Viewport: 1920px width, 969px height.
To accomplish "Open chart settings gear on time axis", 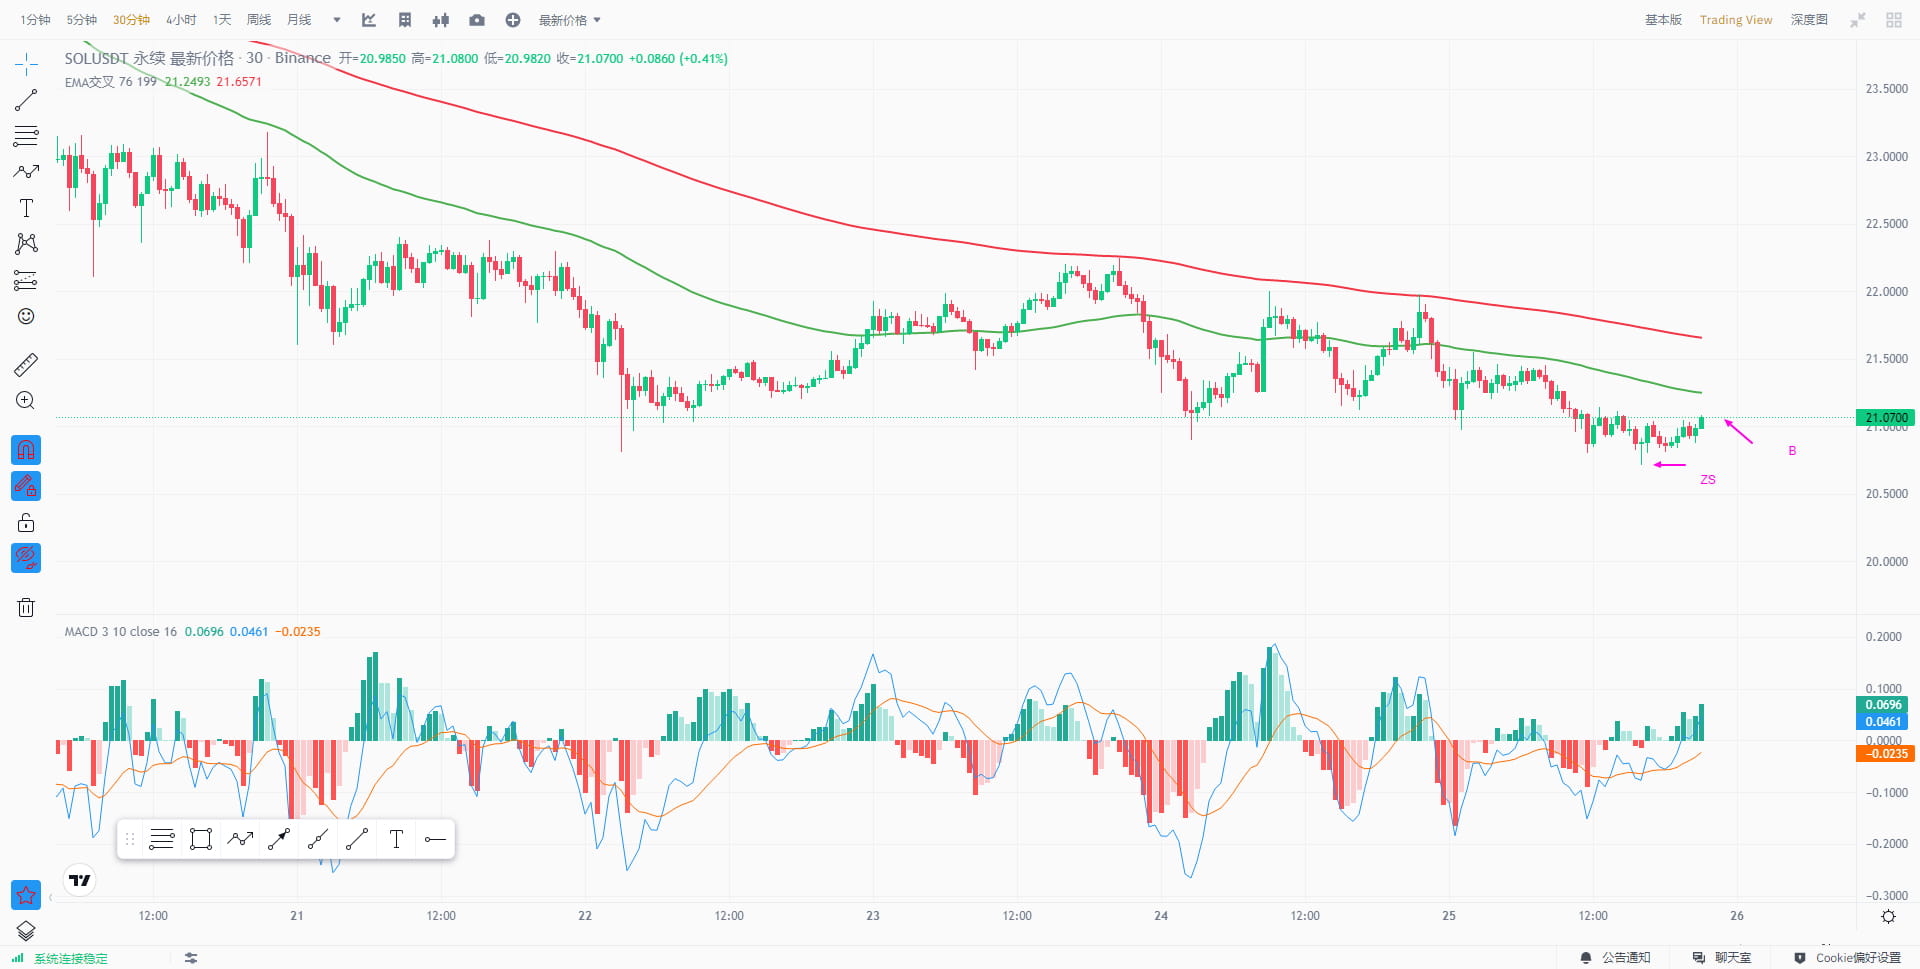I will coord(1888,916).
